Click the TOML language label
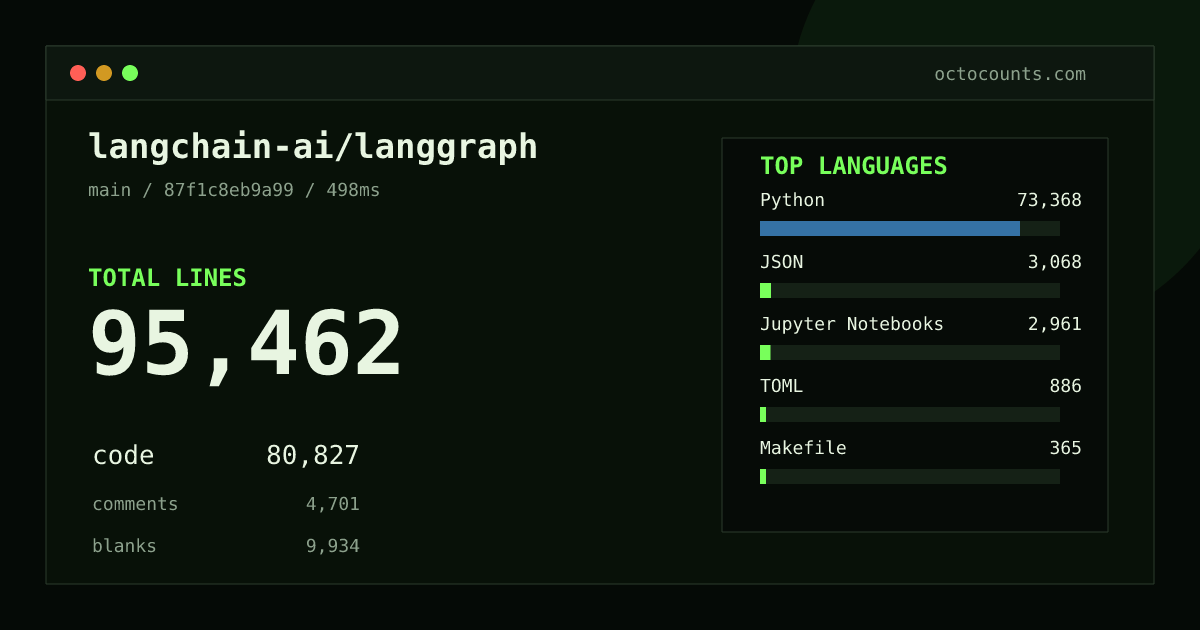The width and height of the screenshot is (1200, 630). [781, 386]
